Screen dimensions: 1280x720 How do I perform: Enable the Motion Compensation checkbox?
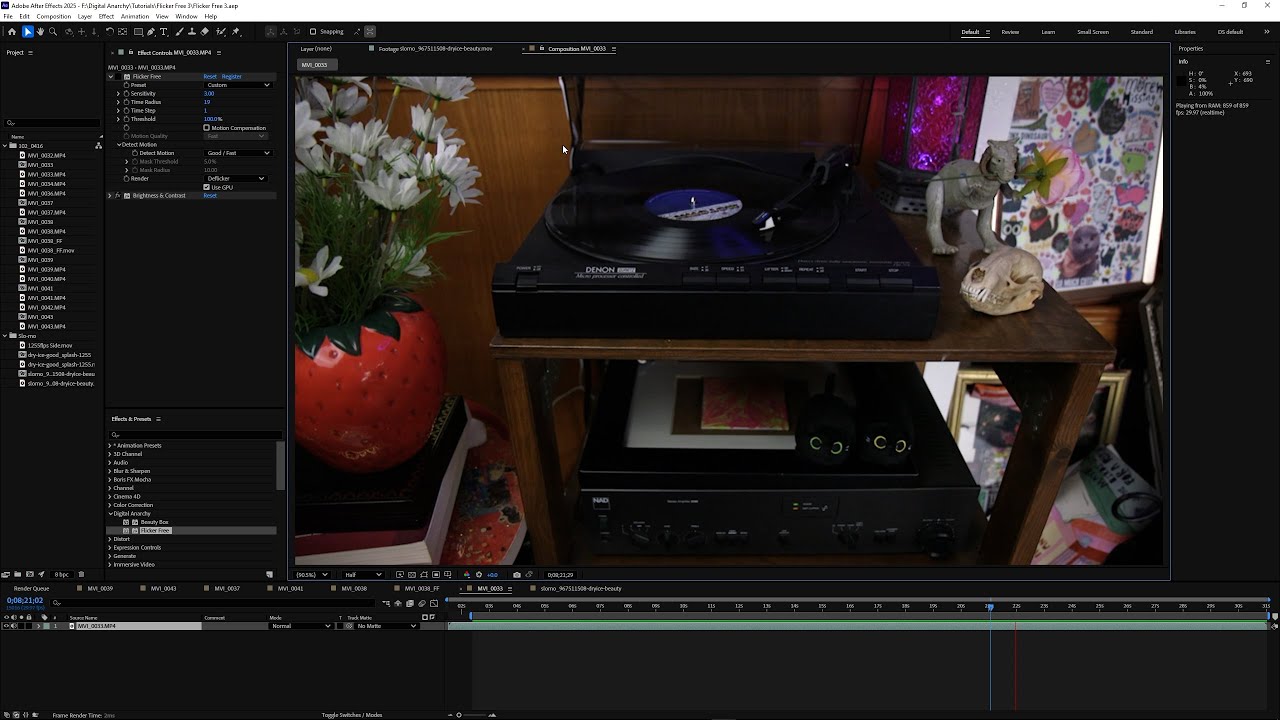(207, 128)
